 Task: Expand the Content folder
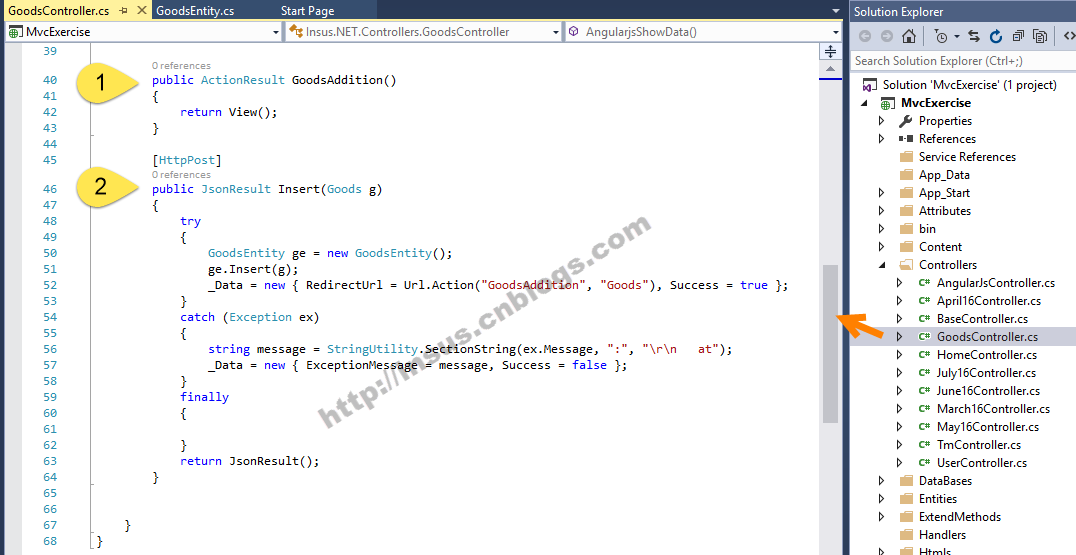pyautogui.click(x=882, y=247)
